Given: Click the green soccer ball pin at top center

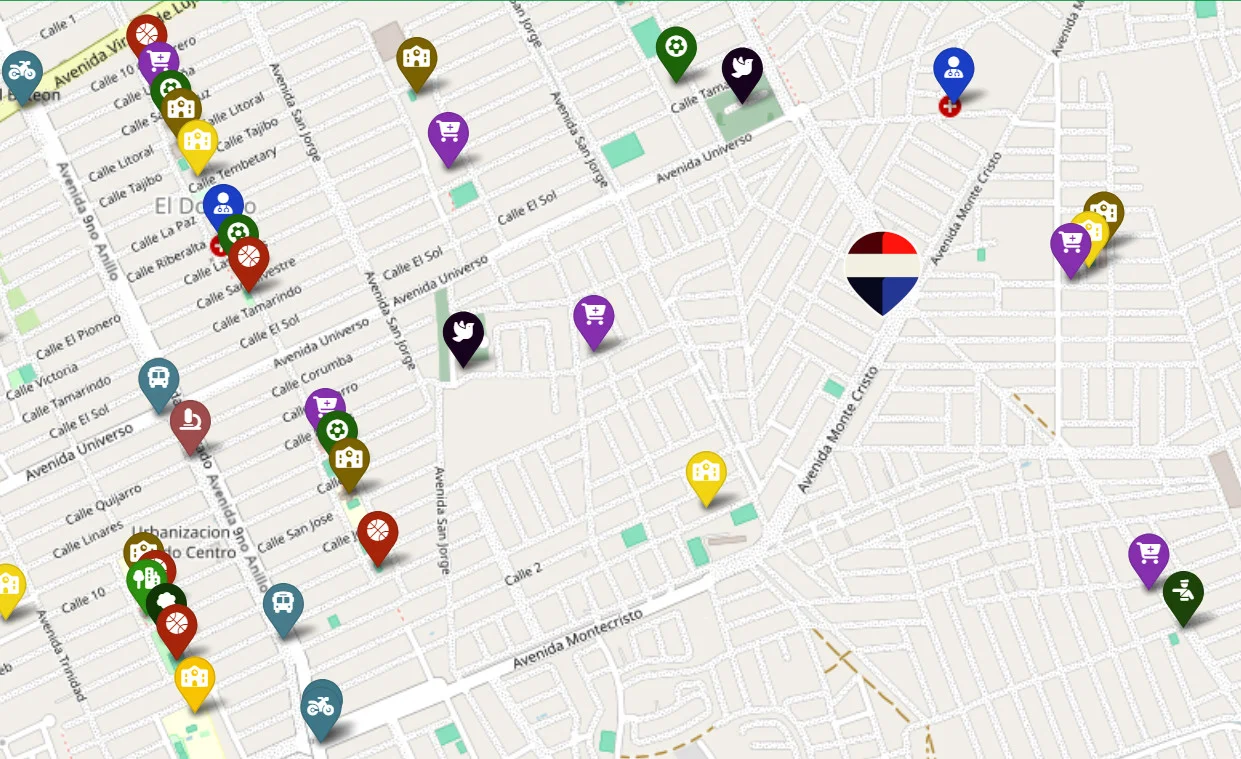Looking at the screenshot, I should coord(676,52).
